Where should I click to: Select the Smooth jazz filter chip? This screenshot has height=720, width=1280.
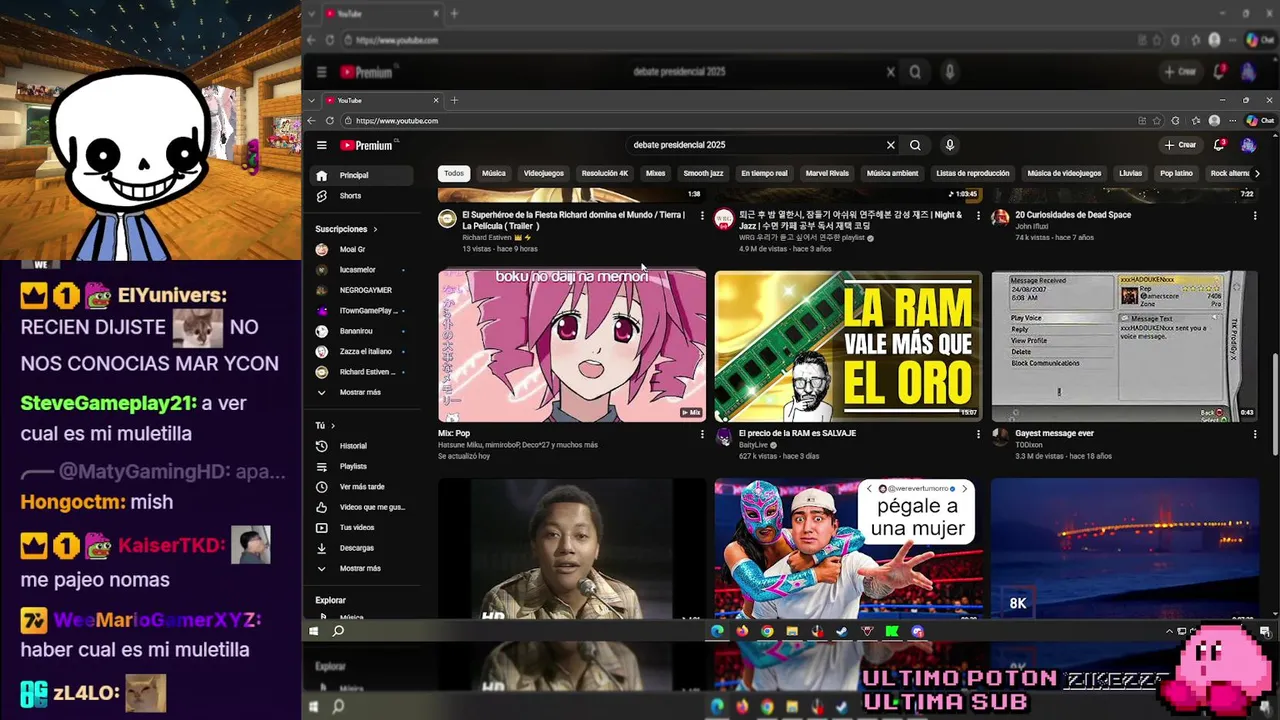coord(703,173)
